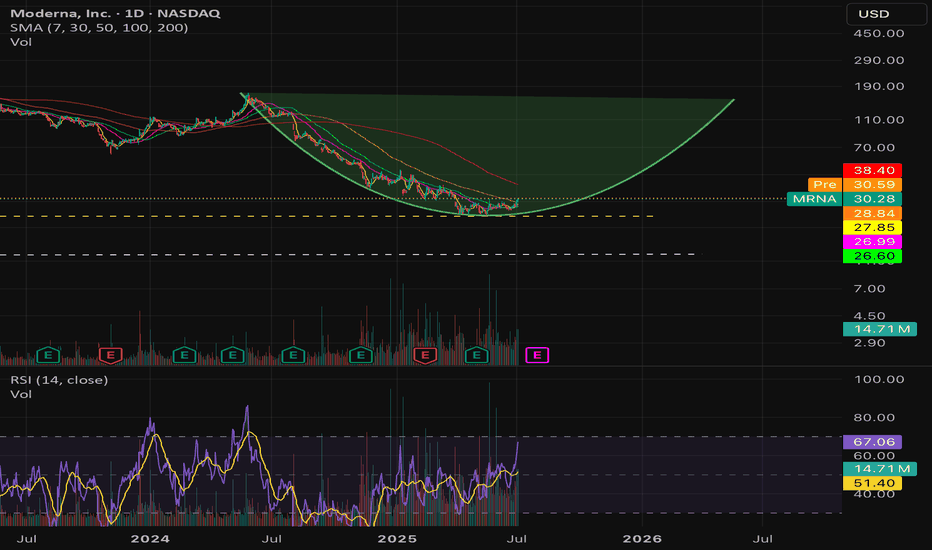The width and height of the screenshot is (932, 550).
Task: Click the 4.50 price axis label
Action: click(x=869, y=316)
